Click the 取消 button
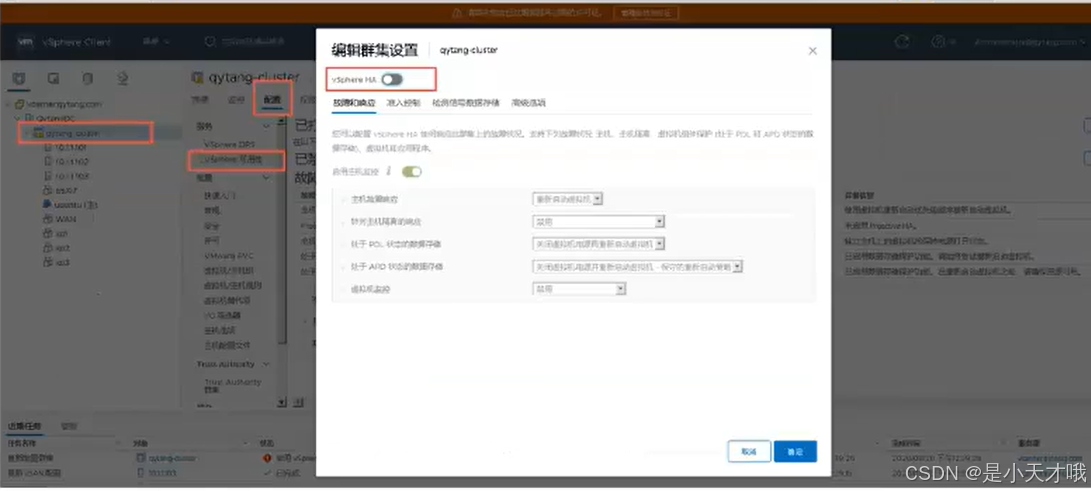The image size is (1091, 491). coord(749,451)
